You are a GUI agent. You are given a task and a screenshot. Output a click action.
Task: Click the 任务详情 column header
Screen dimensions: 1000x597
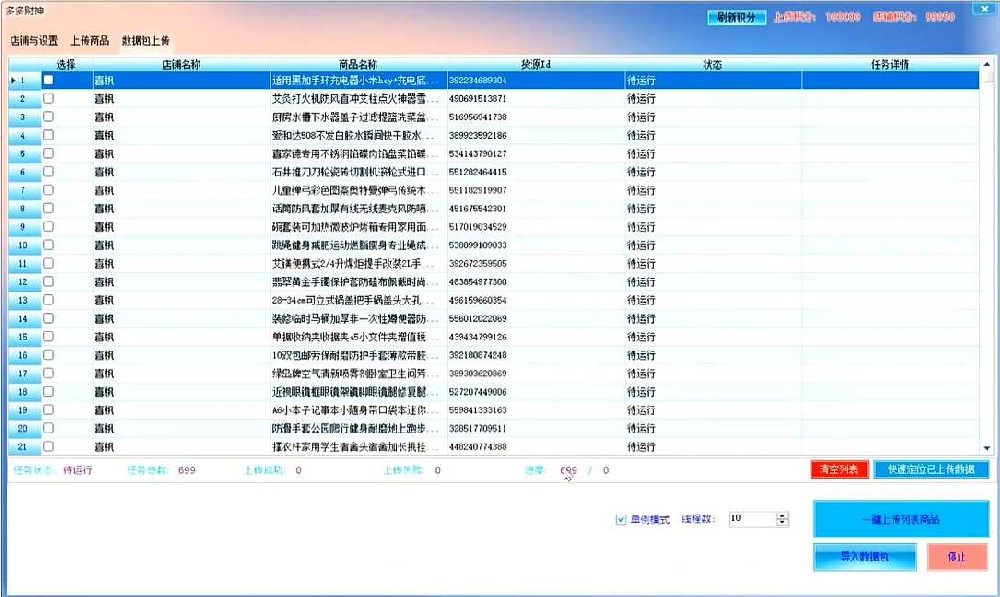coord(890,64)
